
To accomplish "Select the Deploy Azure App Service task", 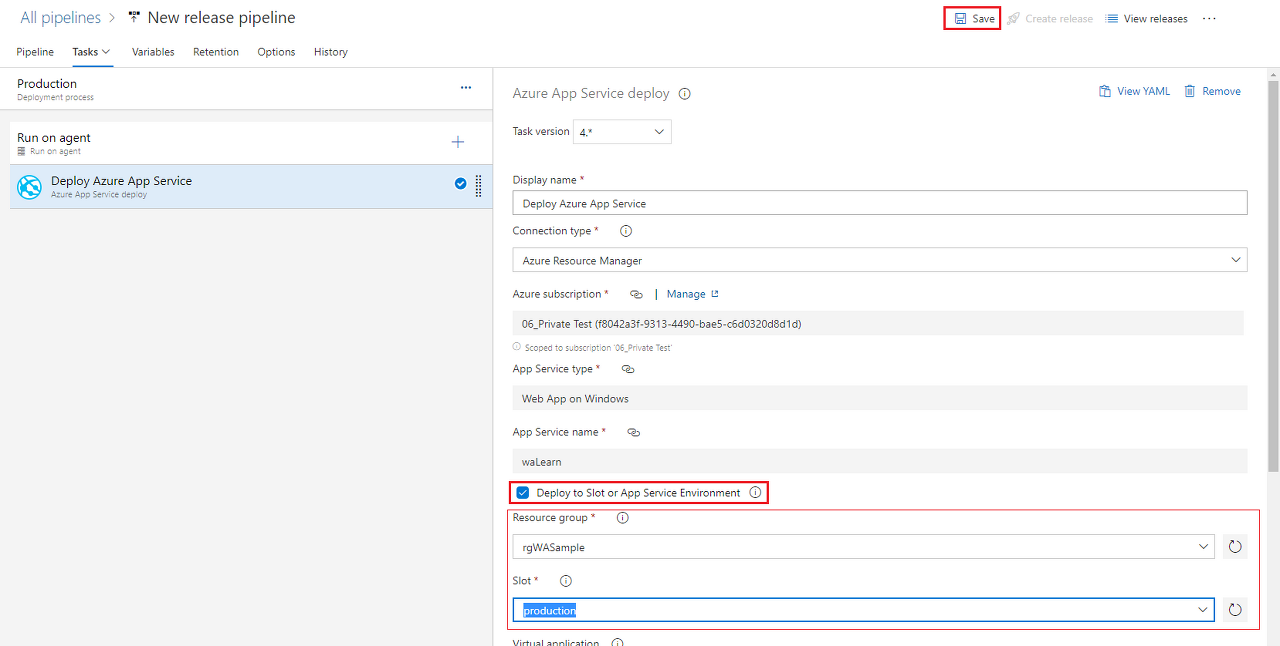I will pyautogui.click(x=251, y=187).
